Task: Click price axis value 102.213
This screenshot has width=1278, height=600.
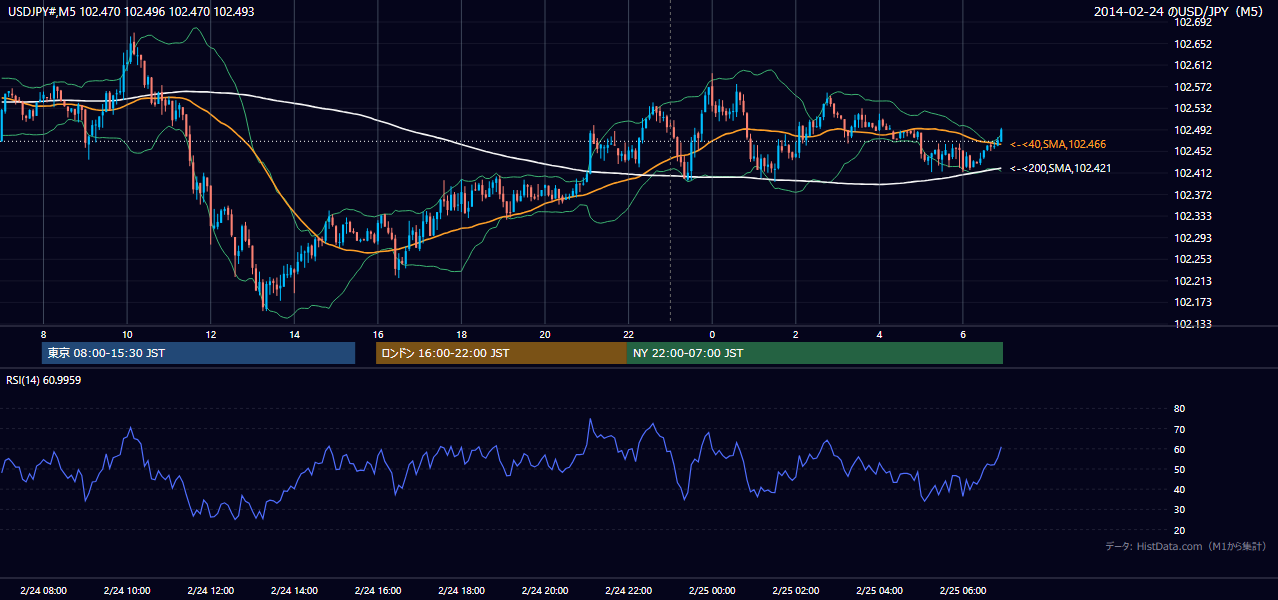Action: pyautogui.click(x=1192, y=281)
